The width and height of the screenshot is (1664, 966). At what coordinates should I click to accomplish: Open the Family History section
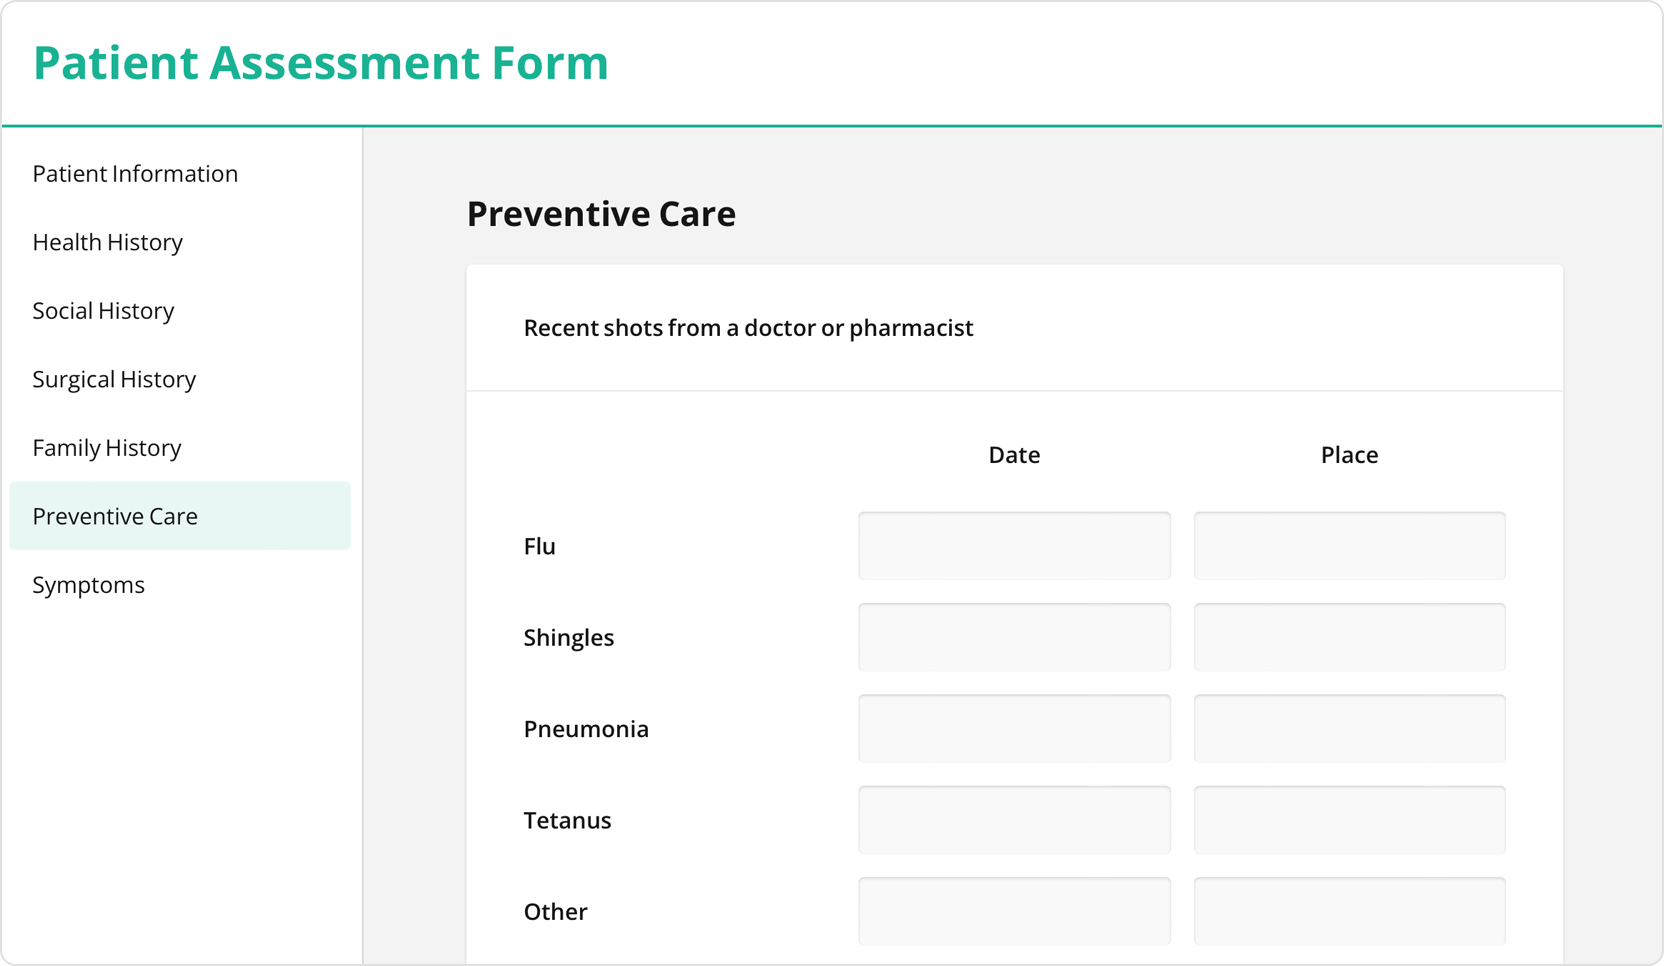tap(106, 447)
